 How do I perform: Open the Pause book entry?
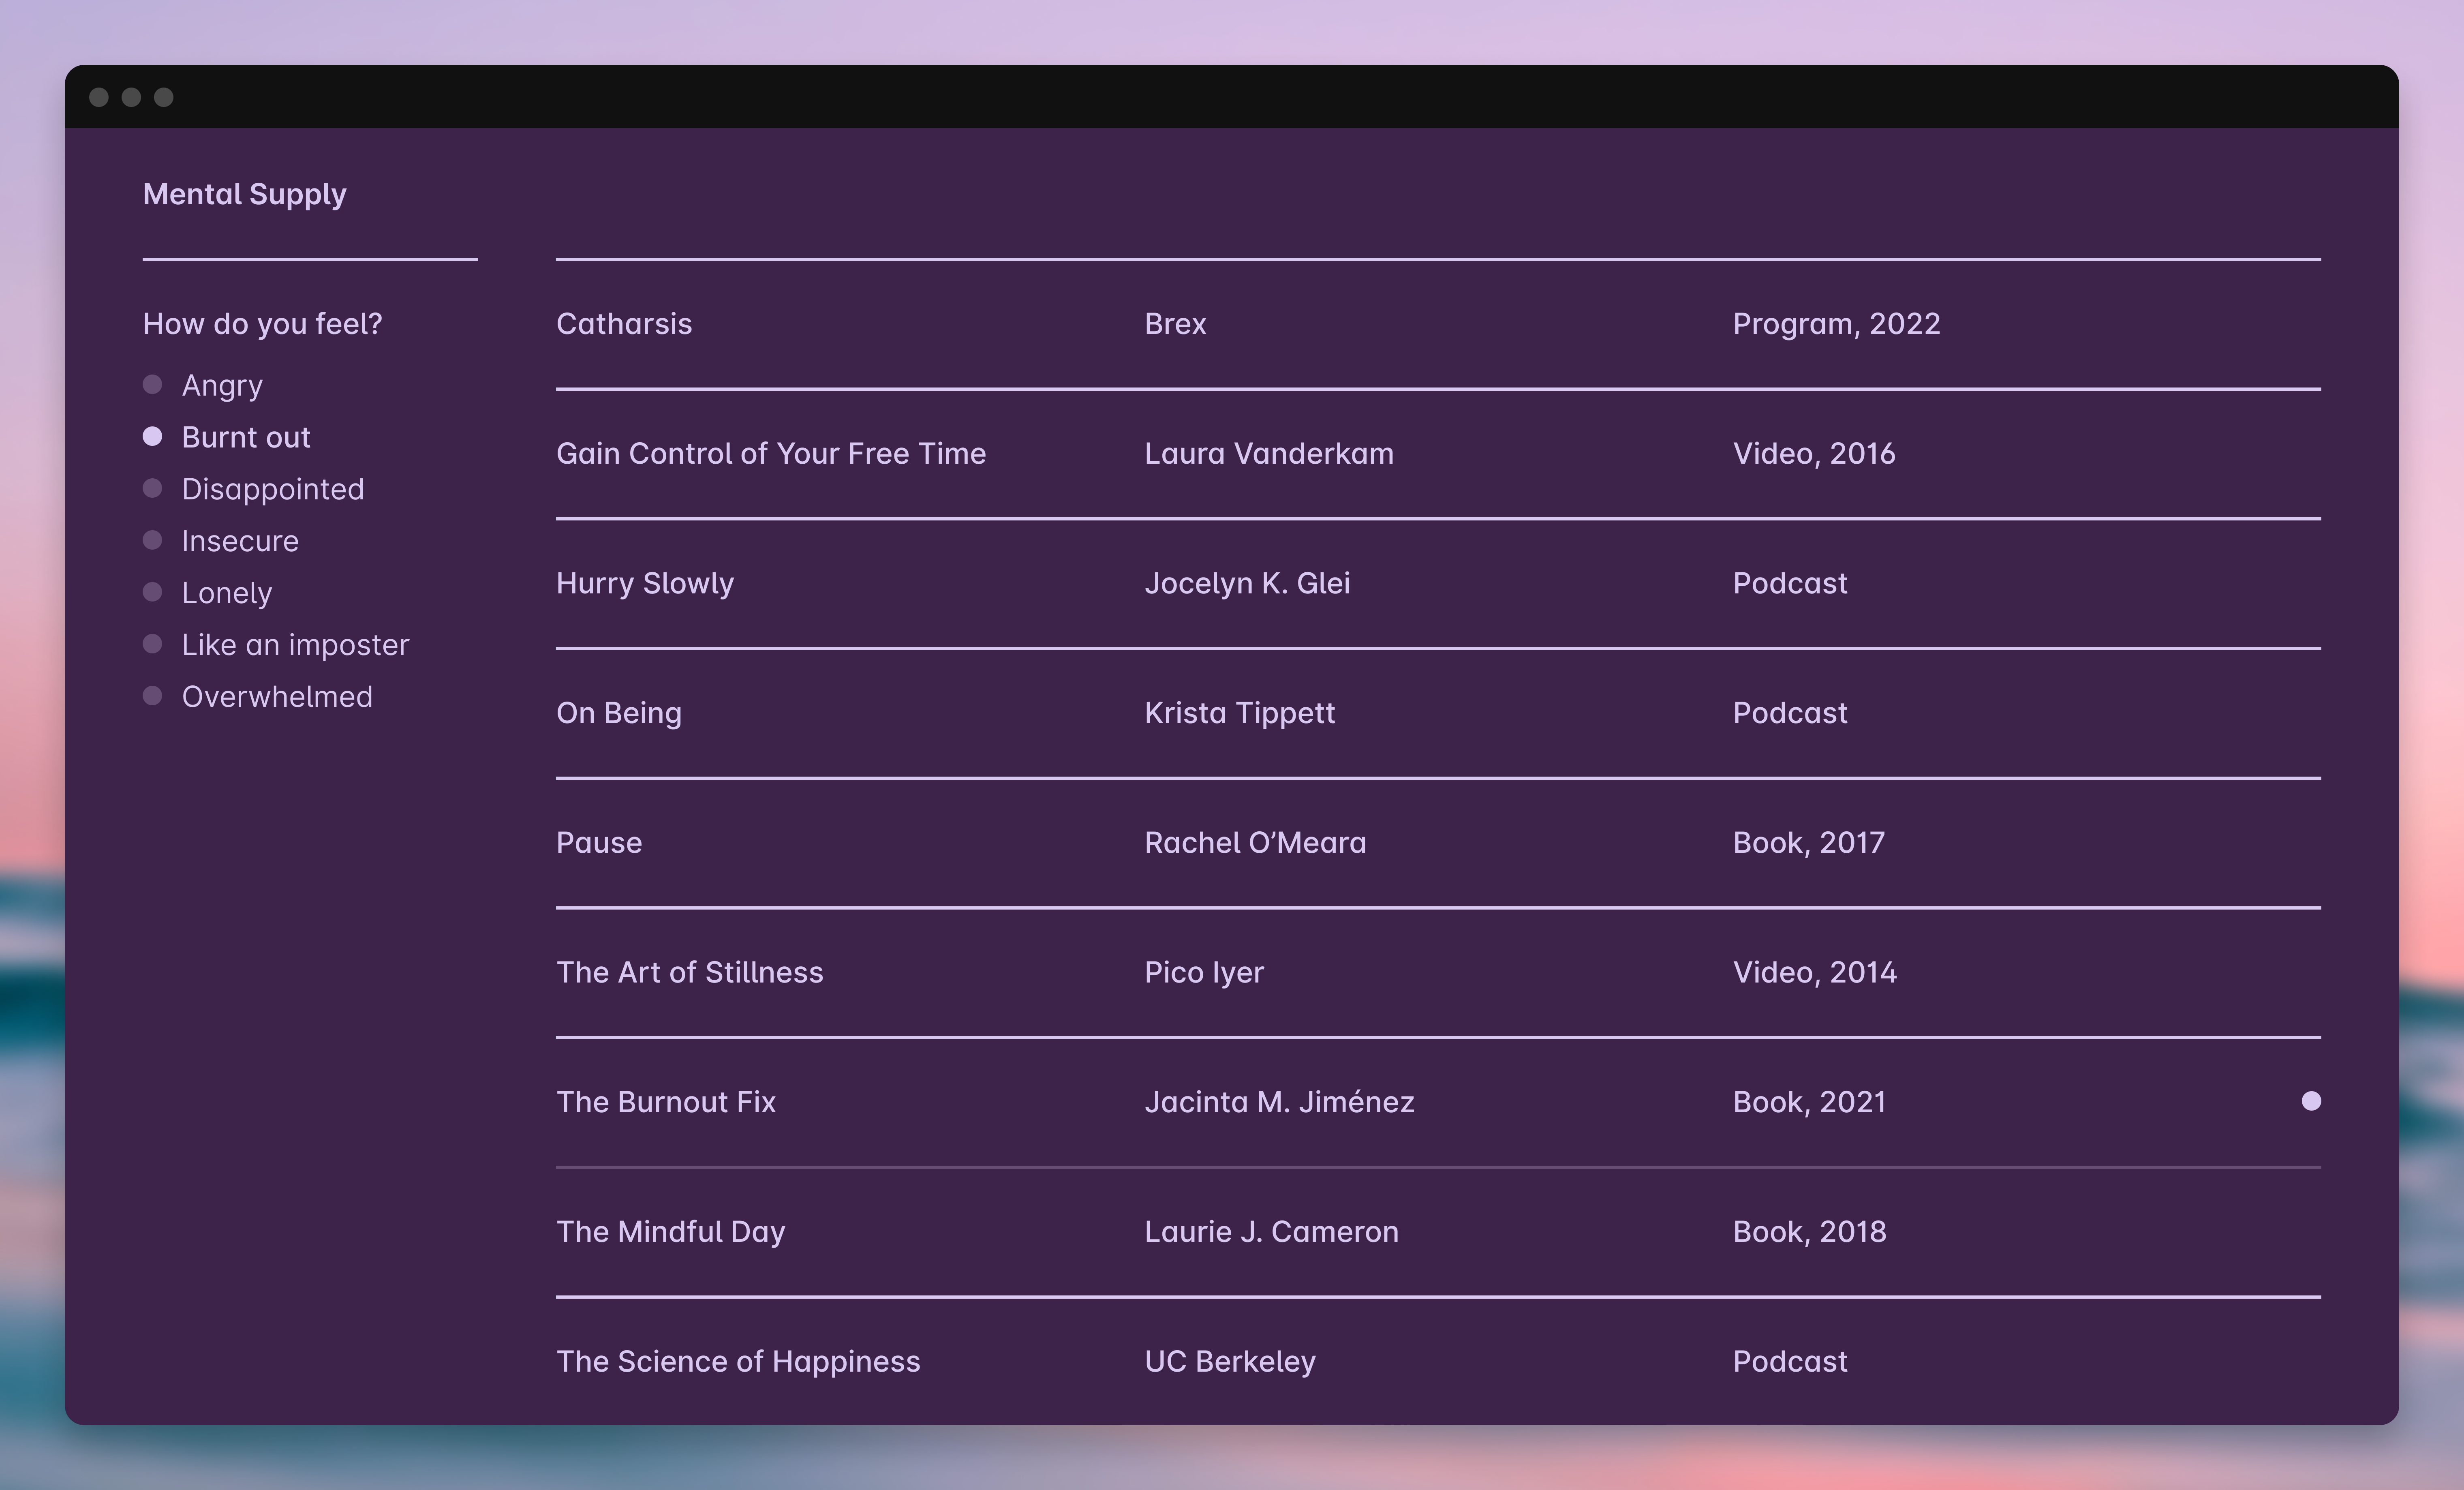coord(599,842)
